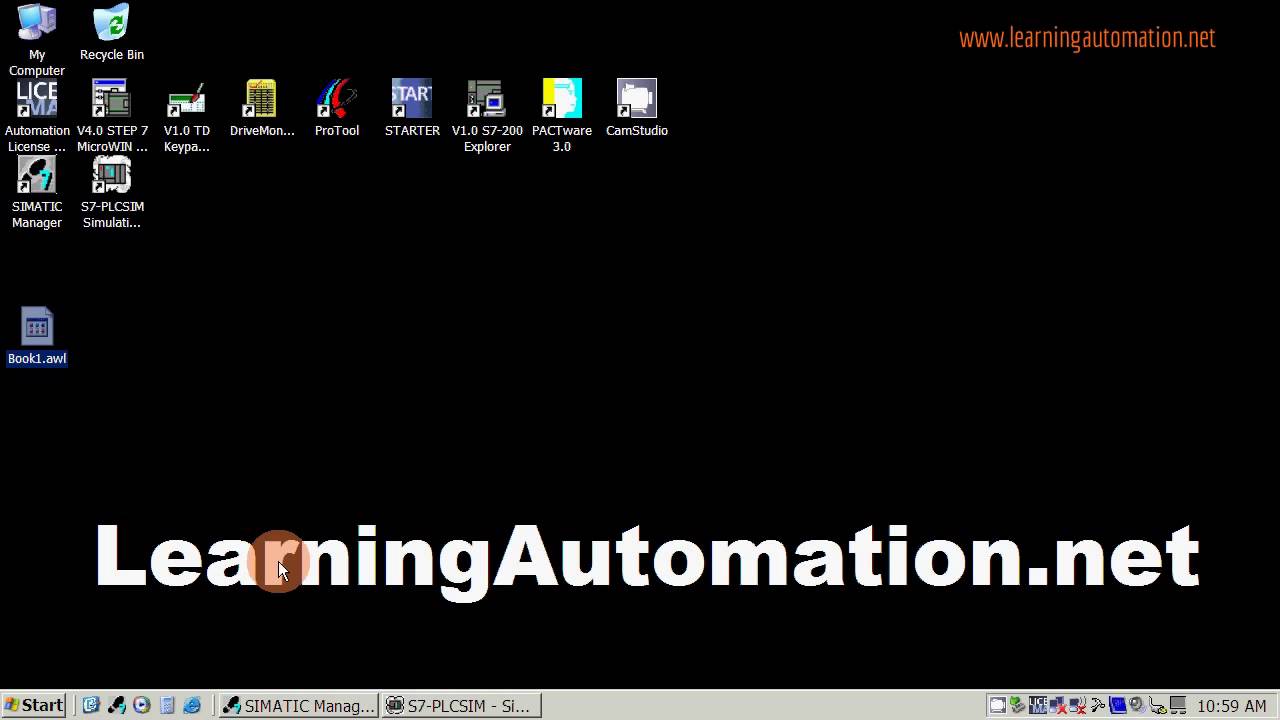Select V4.0 STEP 7 MicroWIN shortcut

tap(112, 116)
